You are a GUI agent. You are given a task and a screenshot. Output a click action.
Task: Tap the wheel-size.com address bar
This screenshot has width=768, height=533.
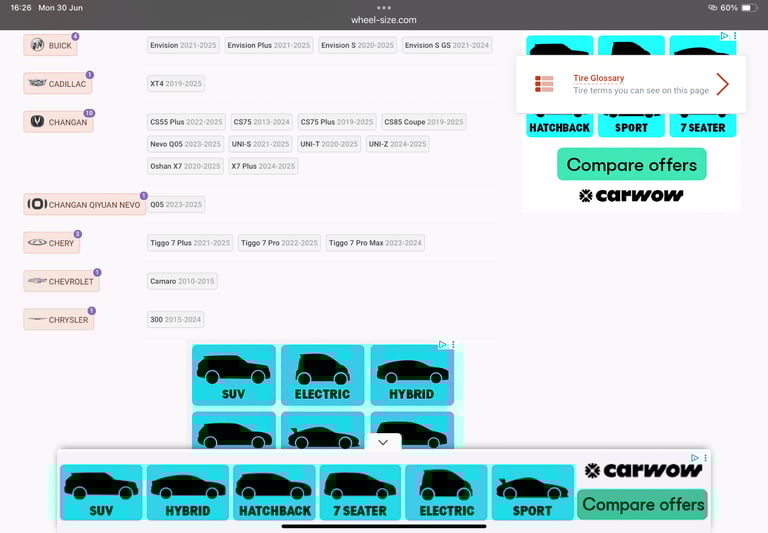[384, 20]
